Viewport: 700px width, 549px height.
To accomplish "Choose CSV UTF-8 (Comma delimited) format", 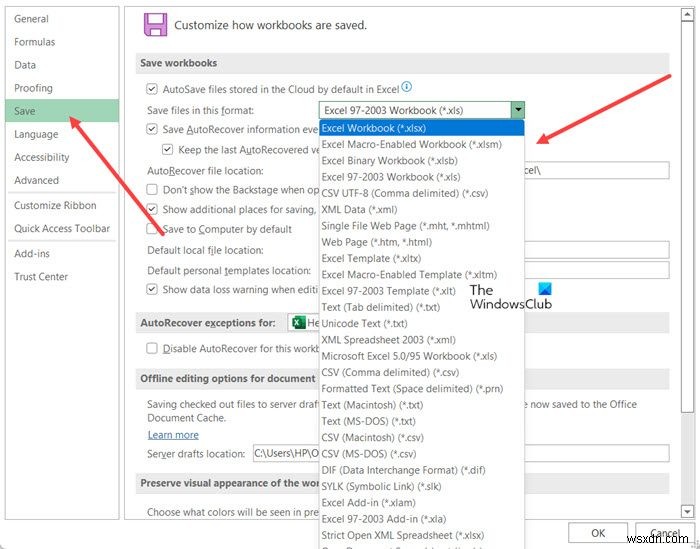I will pos(422,193).
